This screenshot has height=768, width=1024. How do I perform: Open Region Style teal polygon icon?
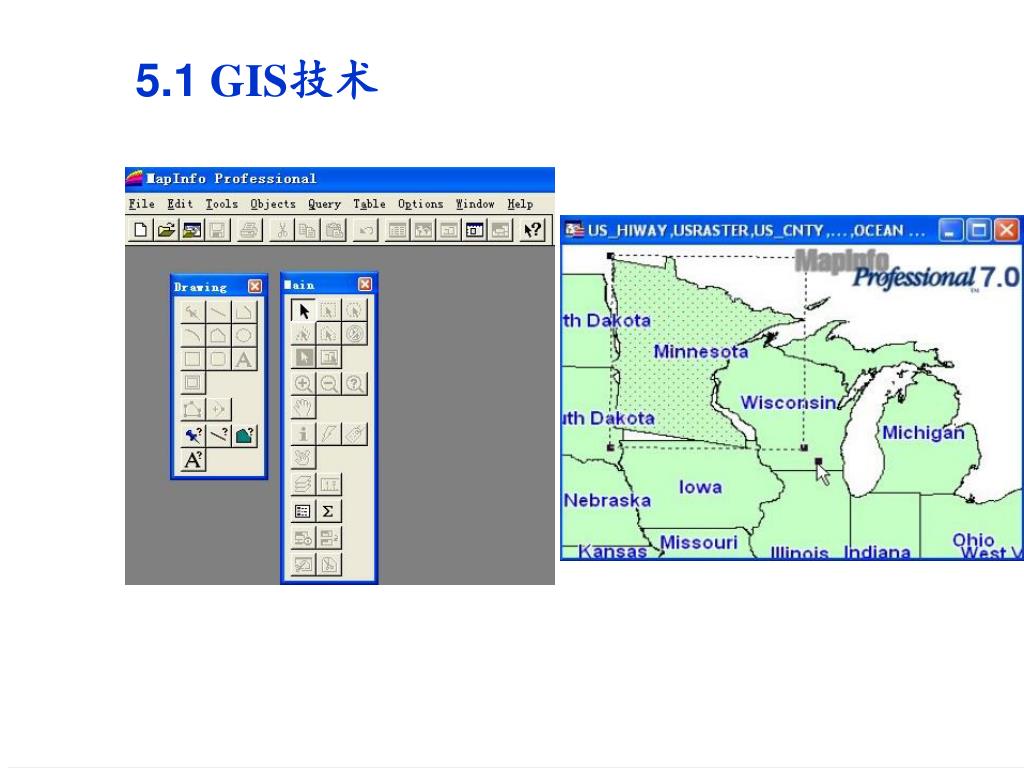[x=244, y=435]
